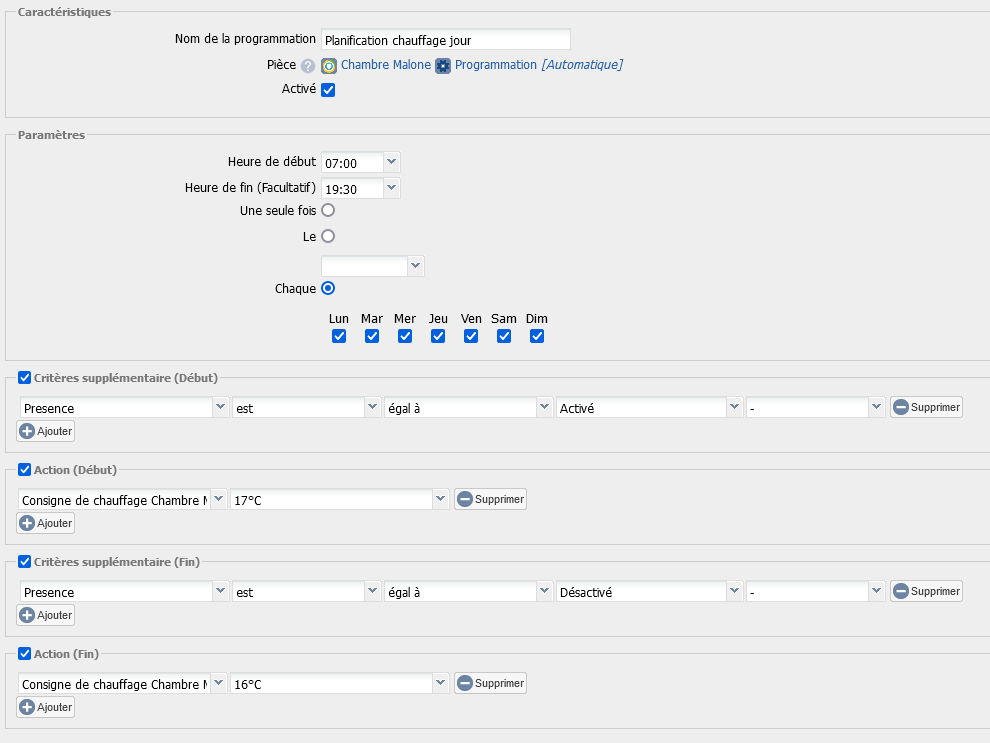Click the Nom de la programmation field
This screenshot has width=990, height=743.
(x=445, y=40)
